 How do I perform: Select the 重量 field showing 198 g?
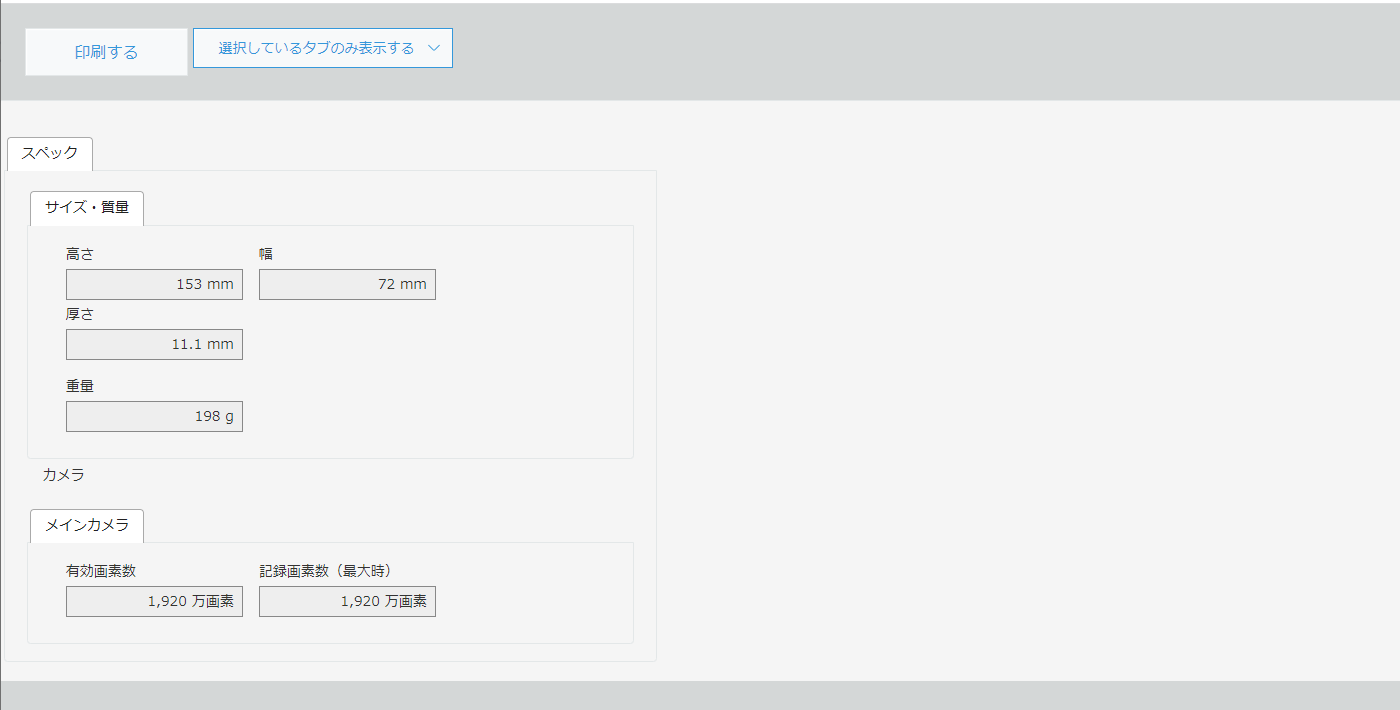point(154,417)
